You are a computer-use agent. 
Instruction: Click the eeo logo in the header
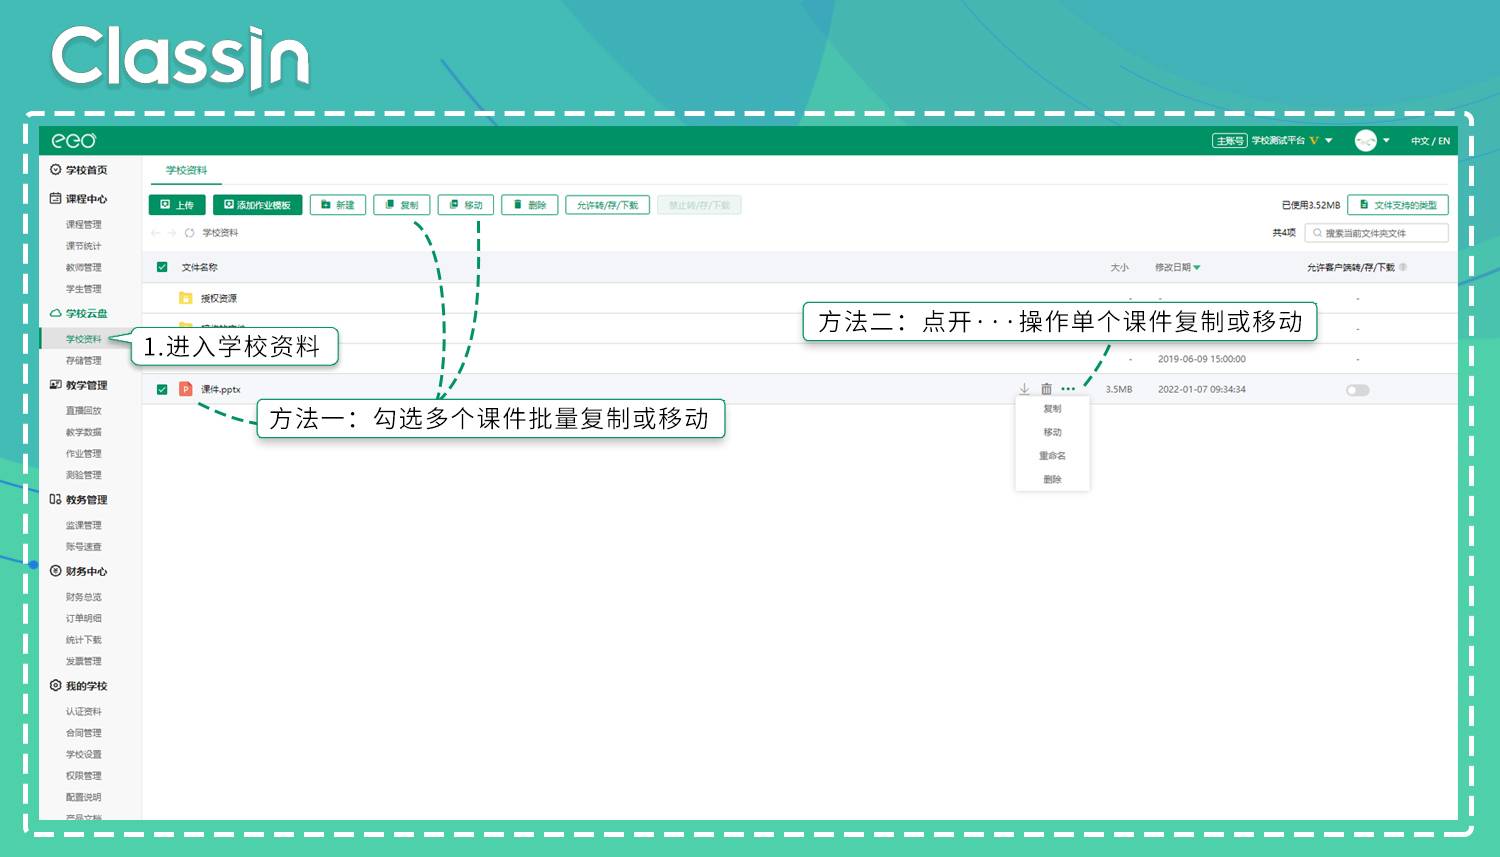coord(73,141)
